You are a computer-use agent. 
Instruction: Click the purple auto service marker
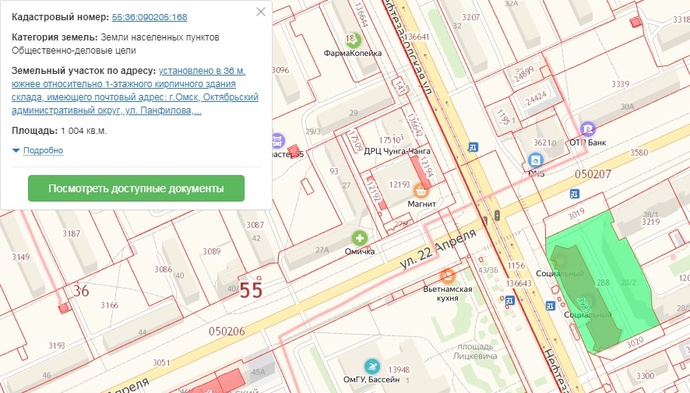(x=277, y=141)
